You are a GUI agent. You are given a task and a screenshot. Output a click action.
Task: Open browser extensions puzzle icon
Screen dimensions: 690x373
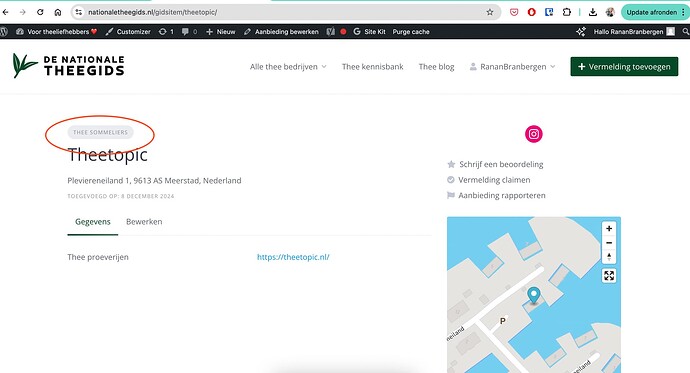point(567,12)
